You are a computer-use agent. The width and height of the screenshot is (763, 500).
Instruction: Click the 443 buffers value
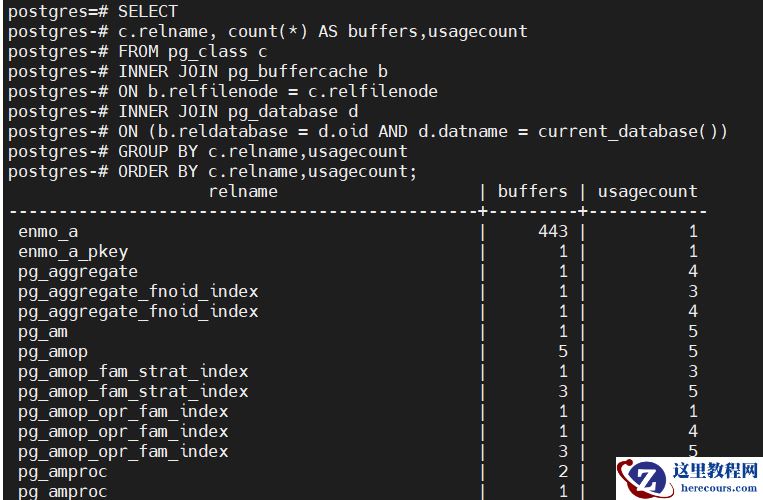[553, 232]
